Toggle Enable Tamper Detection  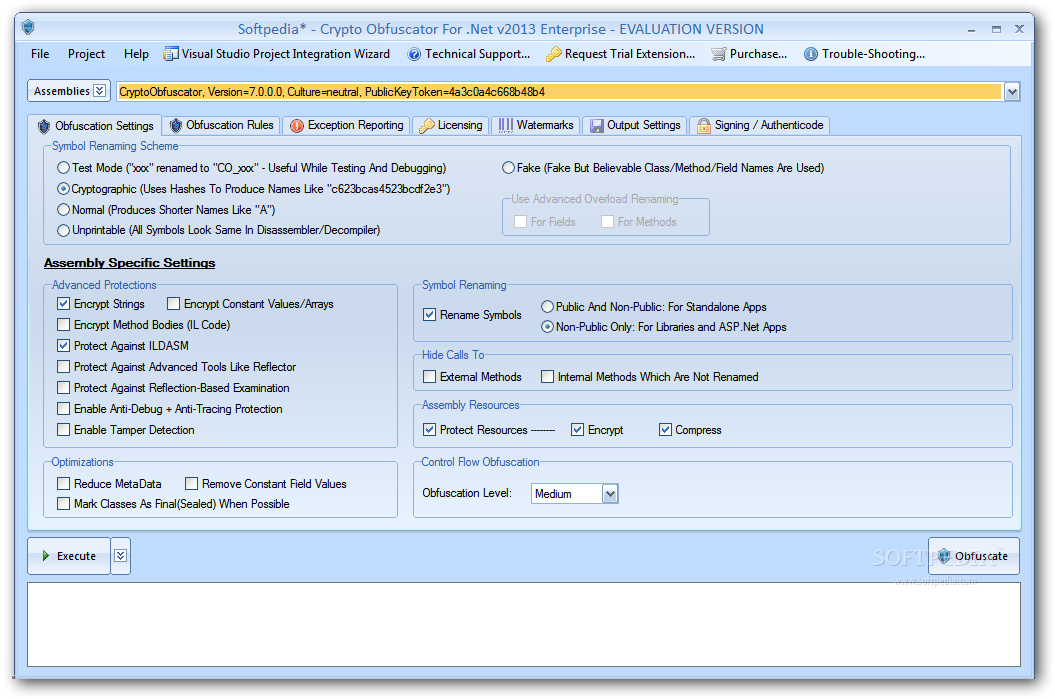(63, 430)
